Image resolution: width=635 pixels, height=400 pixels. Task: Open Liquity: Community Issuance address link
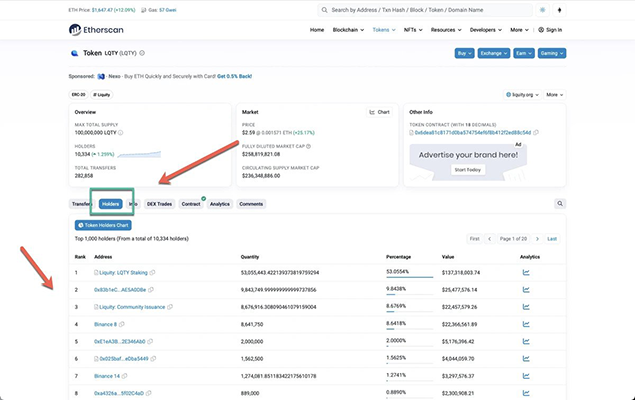pyautogui.click(x=132, y=307)
